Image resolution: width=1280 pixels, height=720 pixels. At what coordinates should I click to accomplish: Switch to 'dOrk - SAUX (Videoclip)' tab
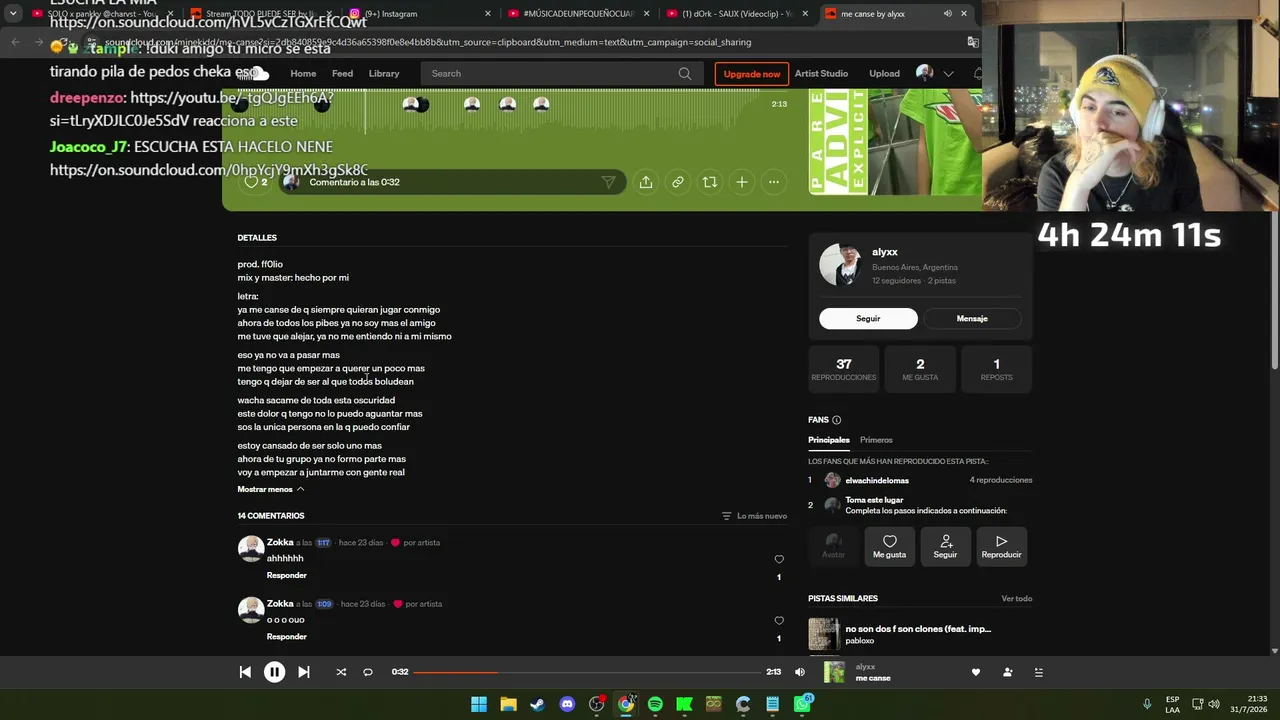coord(738,14)
